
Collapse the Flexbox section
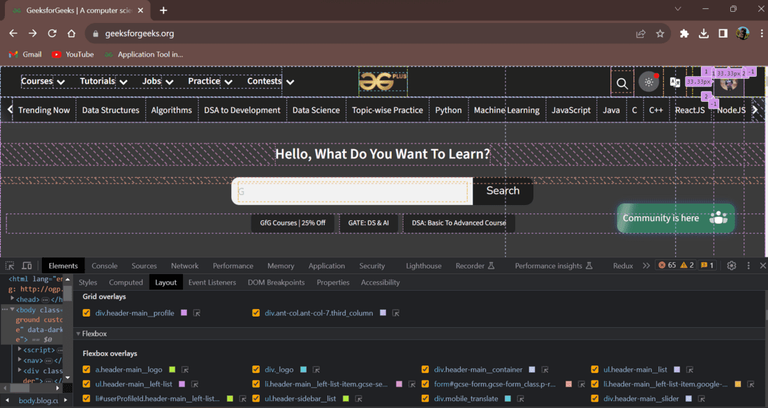78,334
